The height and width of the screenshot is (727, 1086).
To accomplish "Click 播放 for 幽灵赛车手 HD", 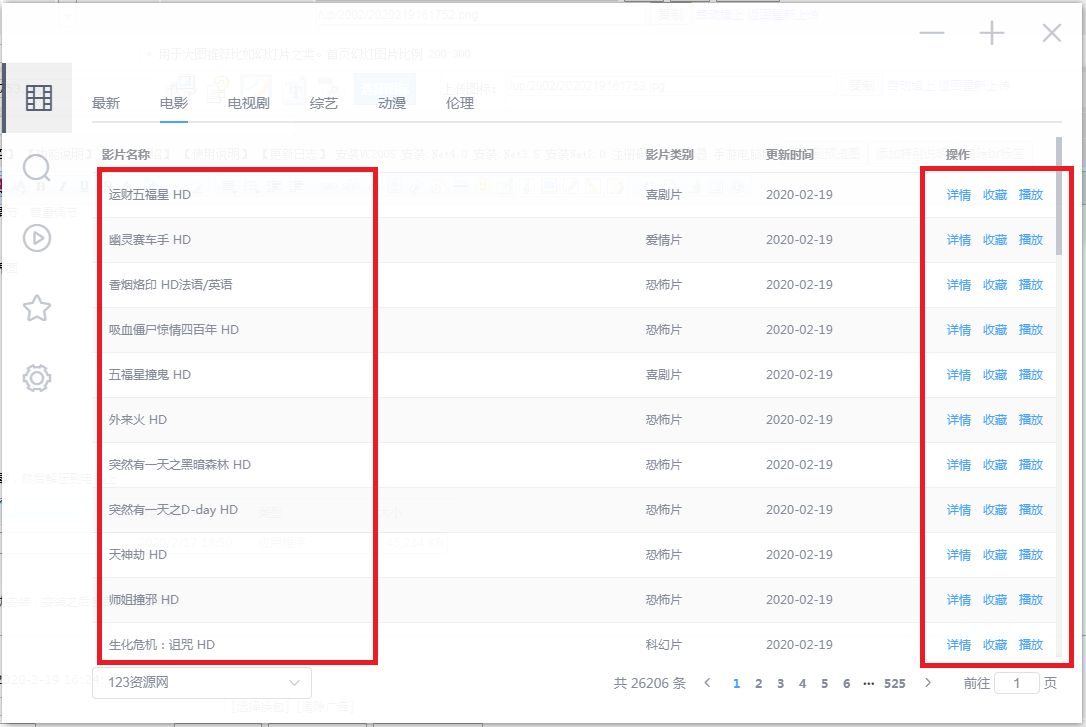I will tap(1030, 240).
